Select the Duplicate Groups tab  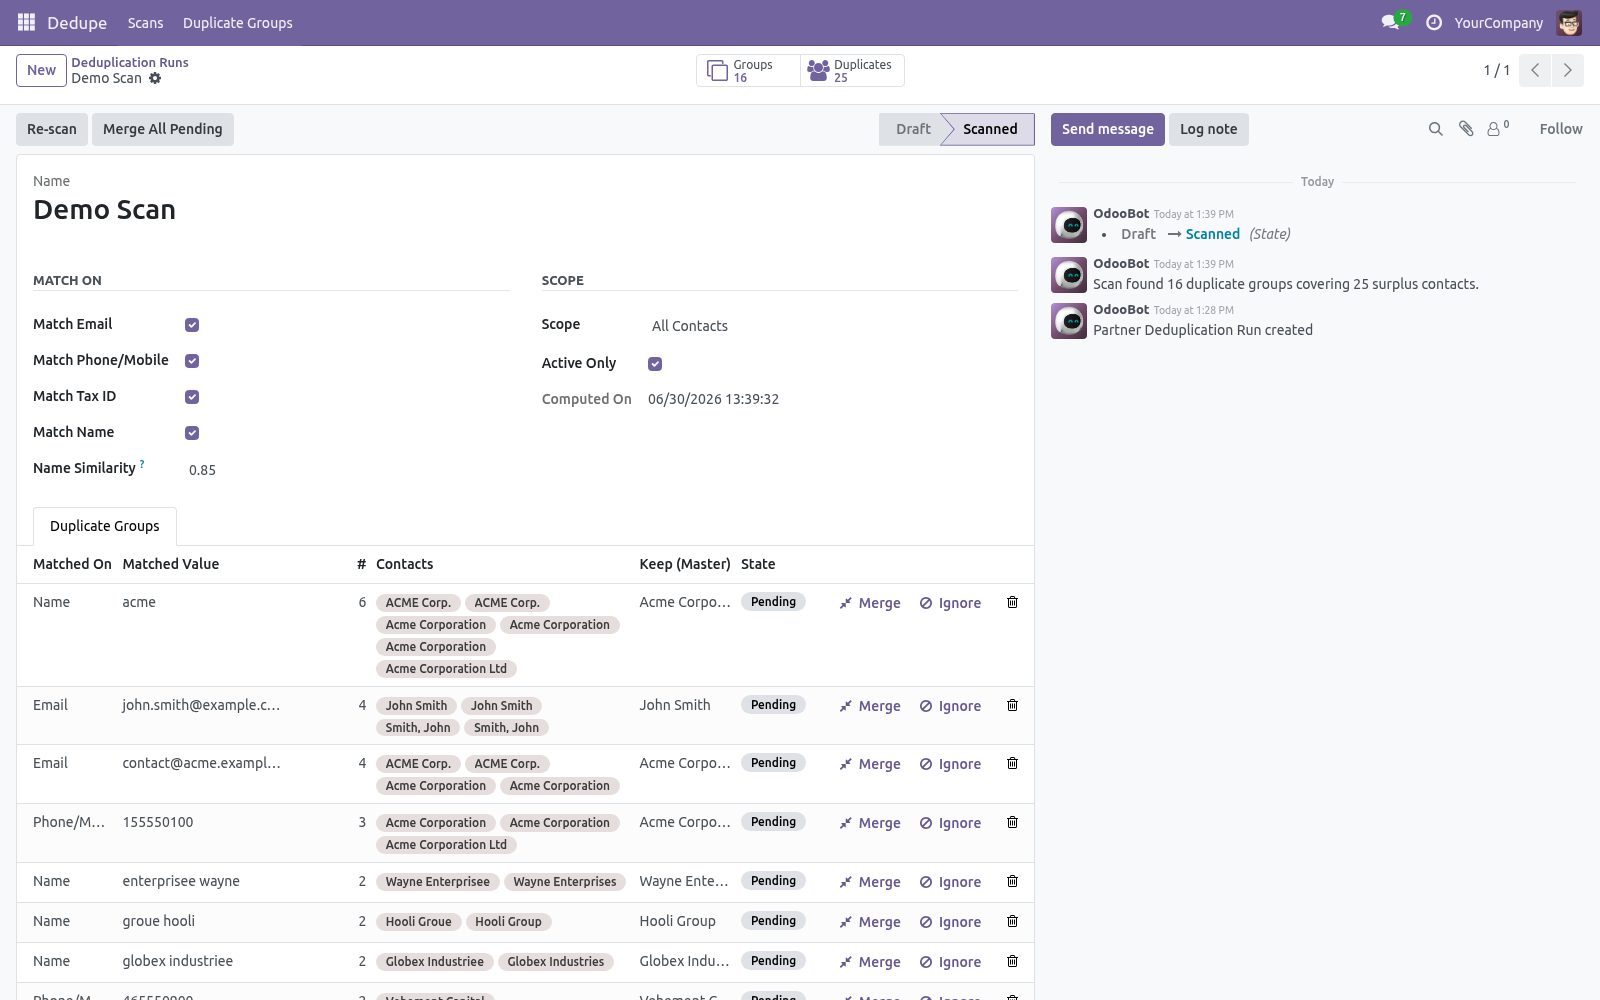(105, 526)
